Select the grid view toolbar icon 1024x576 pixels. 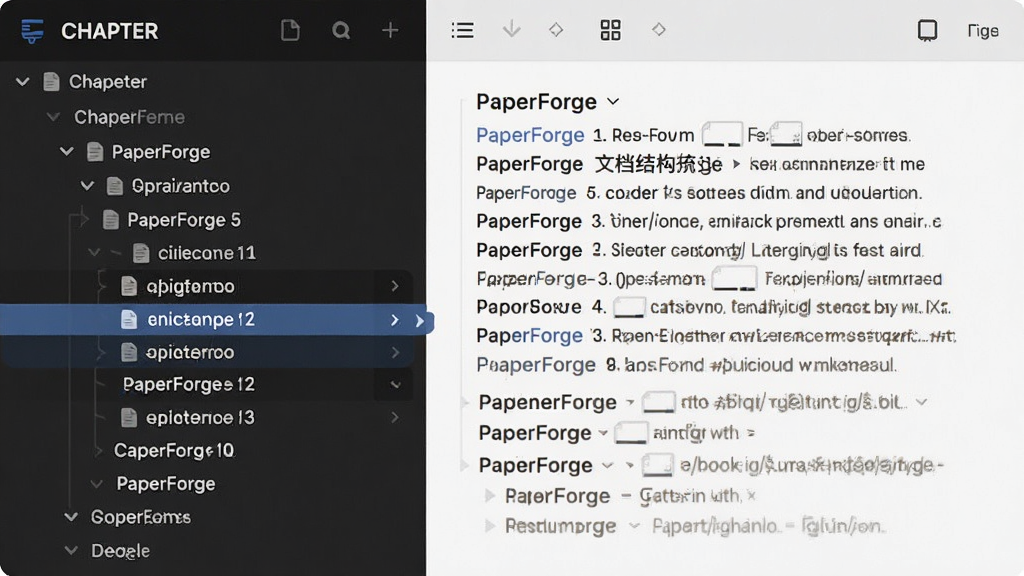click(x=610, y=30)
